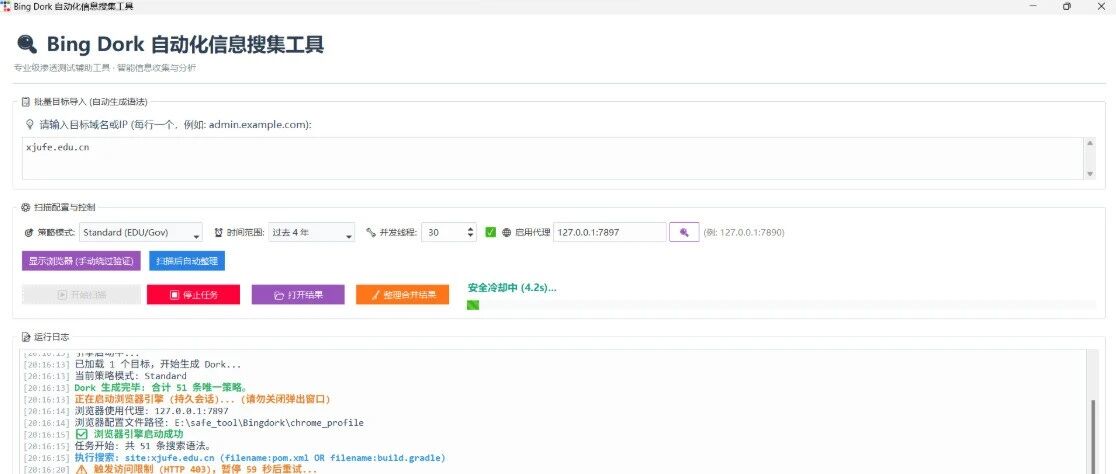Click the globe icon beside 启用代理

507,232
